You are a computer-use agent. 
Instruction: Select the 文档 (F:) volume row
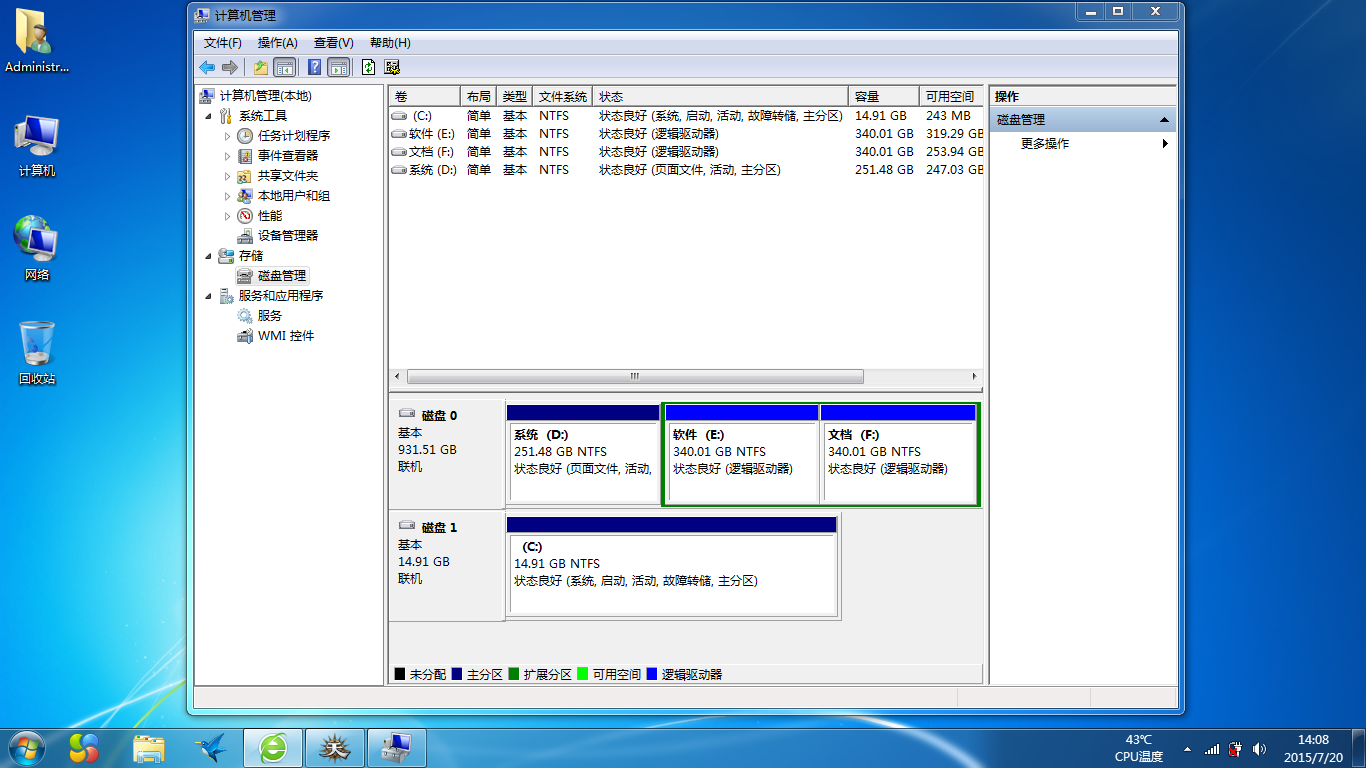coord(686,152)
